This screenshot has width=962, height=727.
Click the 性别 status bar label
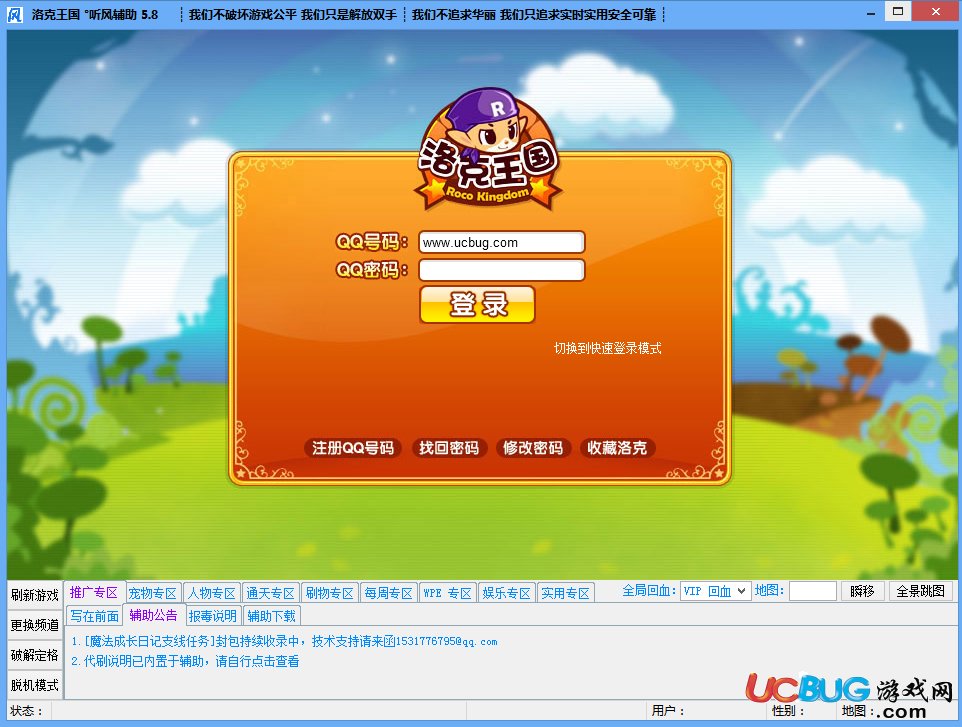click(788, 711)
